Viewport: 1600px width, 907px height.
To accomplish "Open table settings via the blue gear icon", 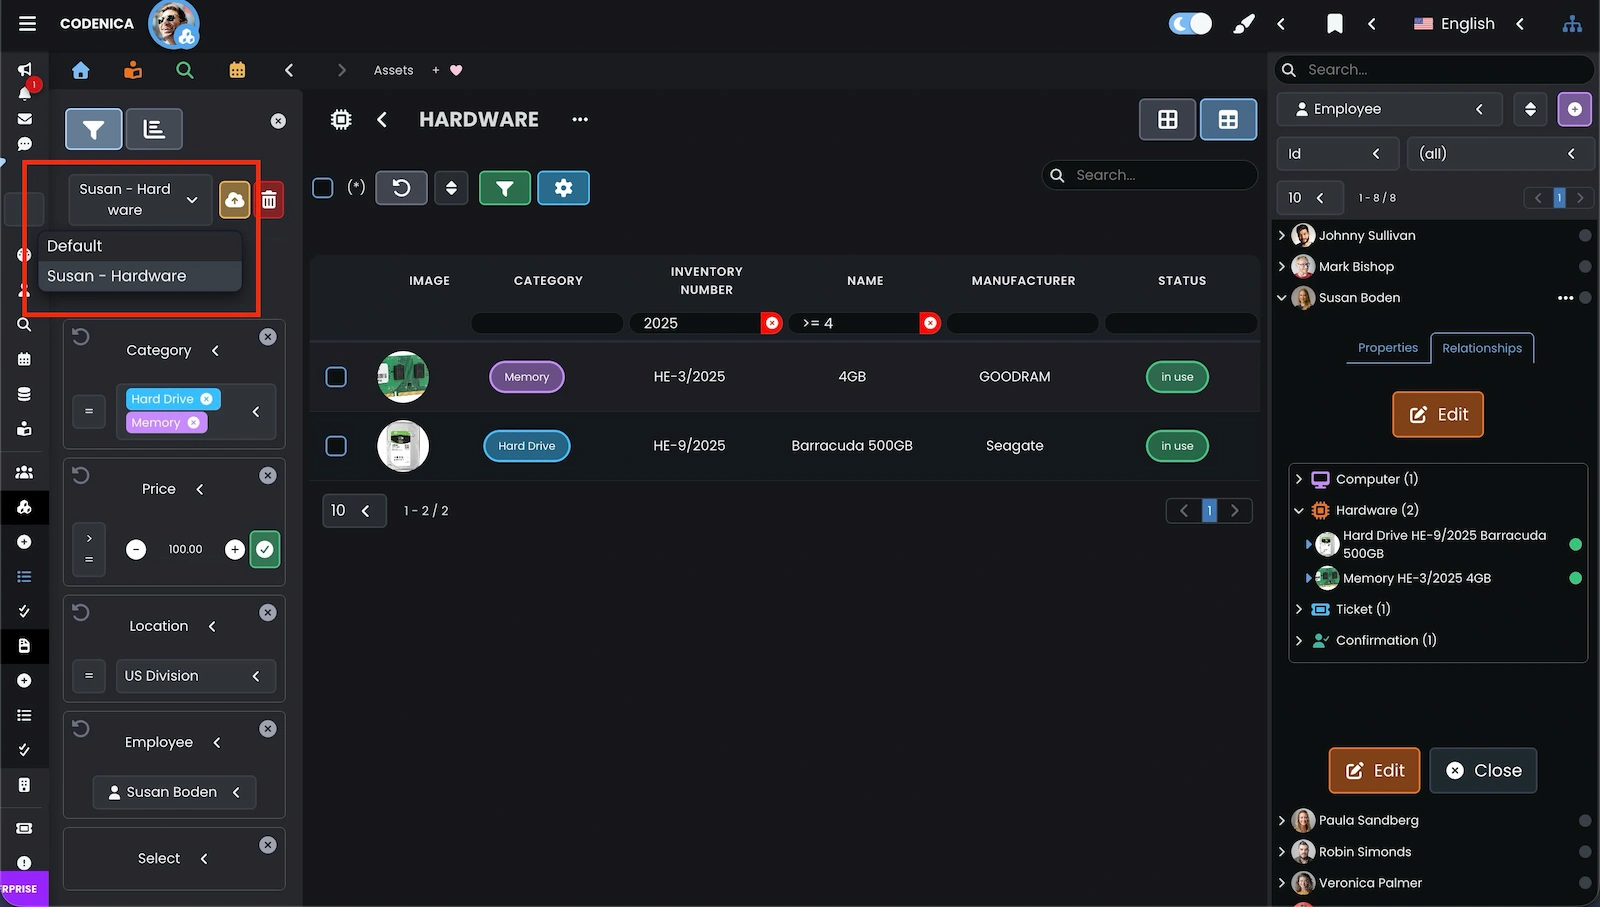I will pos(563,188).
